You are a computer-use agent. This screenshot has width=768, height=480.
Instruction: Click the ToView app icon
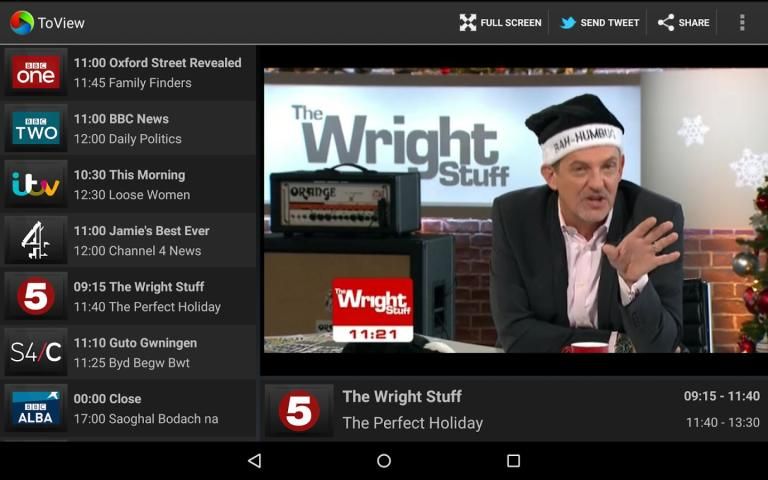point(21,22)
